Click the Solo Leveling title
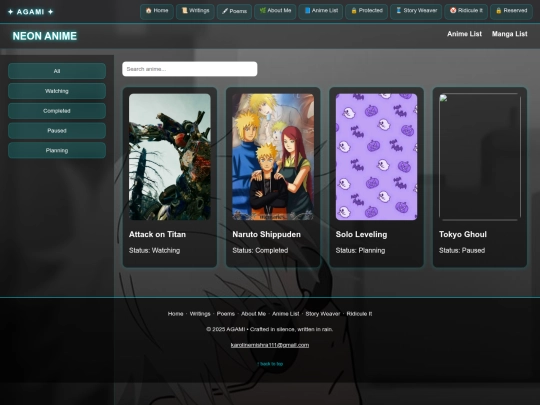The width and height of the screenshot is (540, 405). pyautogui.click(x=361, y=234)
